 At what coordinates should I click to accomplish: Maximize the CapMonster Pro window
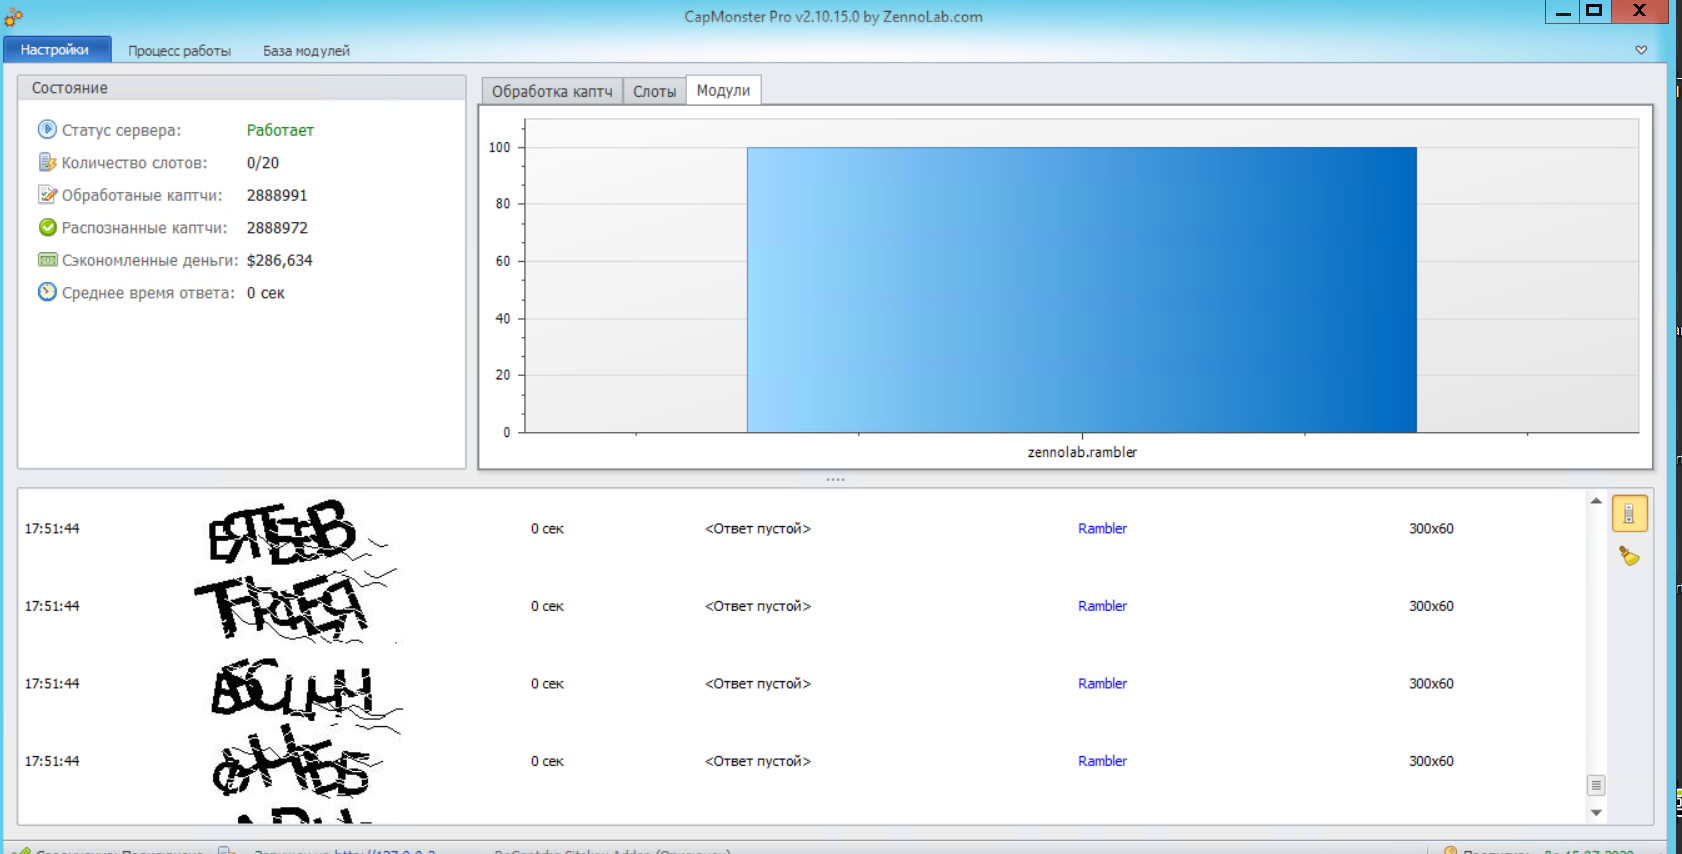pos(1595,11)
